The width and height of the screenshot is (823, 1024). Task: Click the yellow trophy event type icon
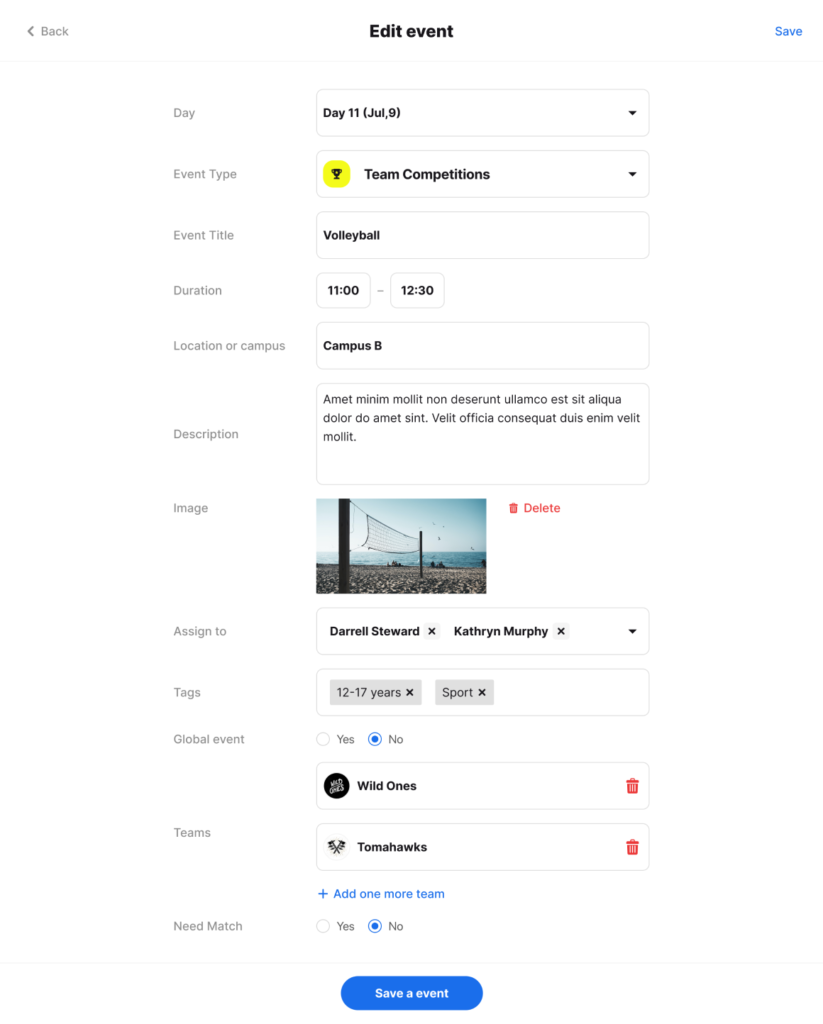(336, 174)
